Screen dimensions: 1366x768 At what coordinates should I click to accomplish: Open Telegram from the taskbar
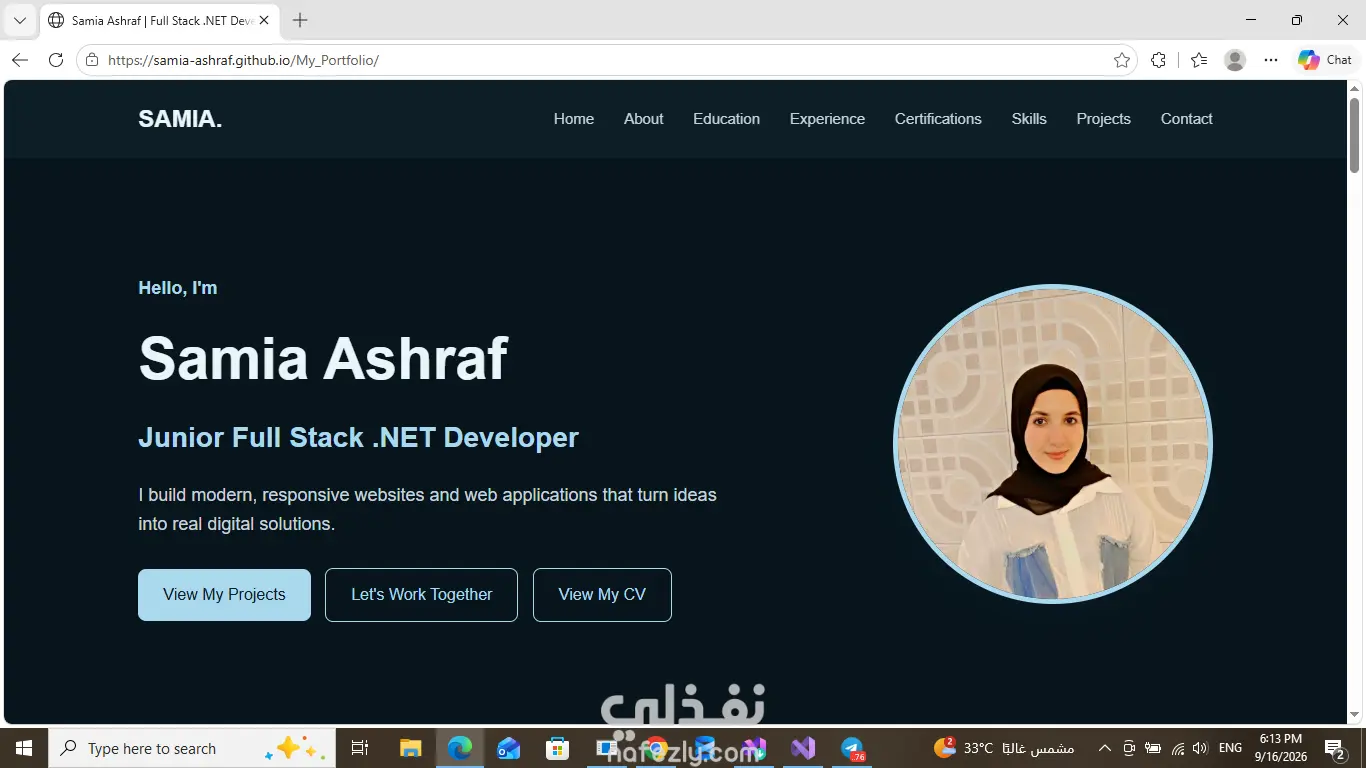point(852,748)
